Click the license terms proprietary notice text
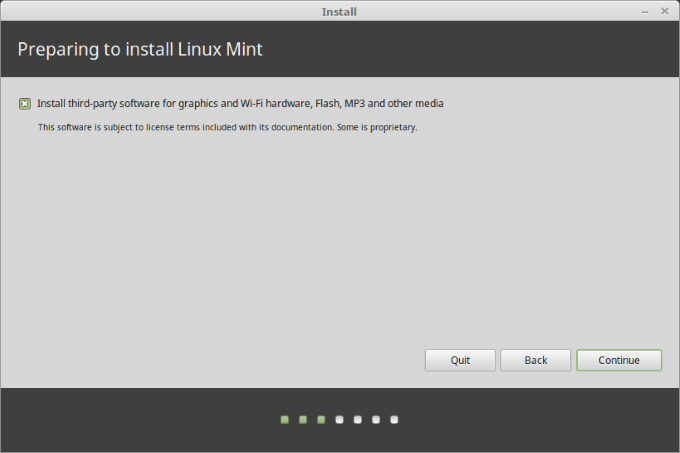This screenshot has width=680, height=453. click(x=227, y=127)
